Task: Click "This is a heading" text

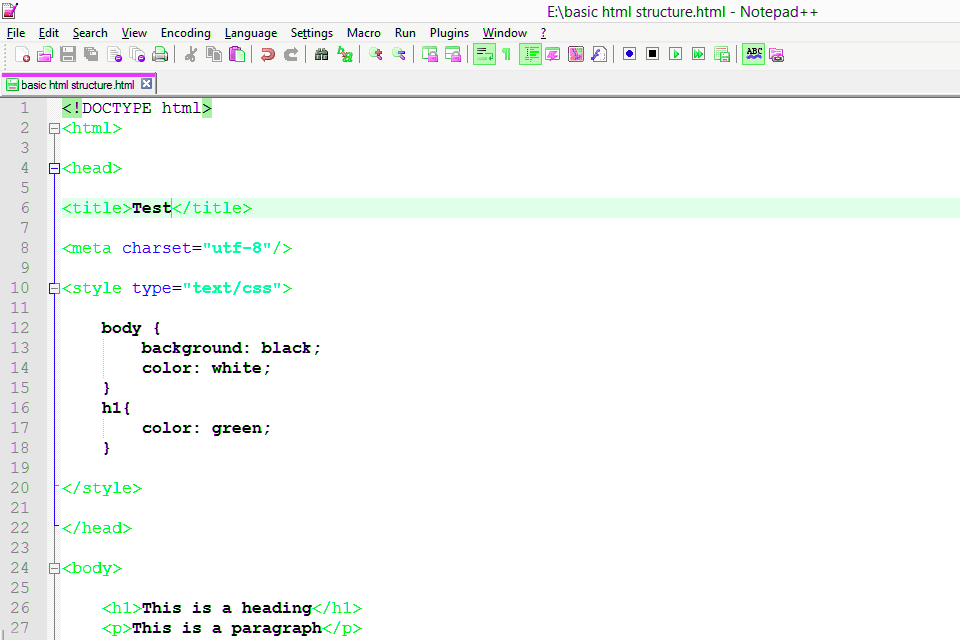Action: coord(227,608)
